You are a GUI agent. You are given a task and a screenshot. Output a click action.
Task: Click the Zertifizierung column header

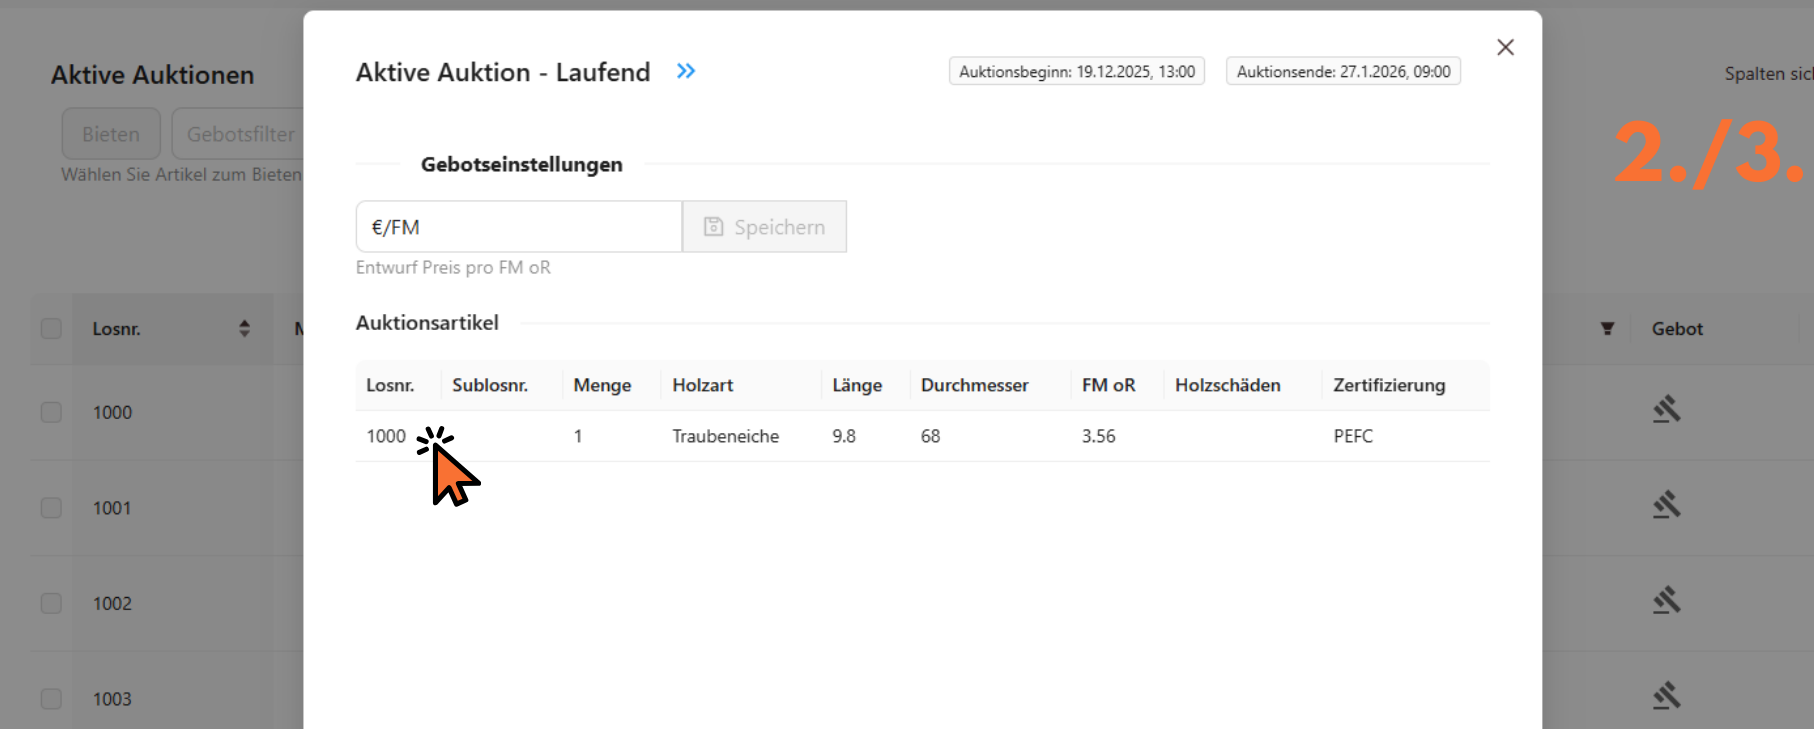1389,385
